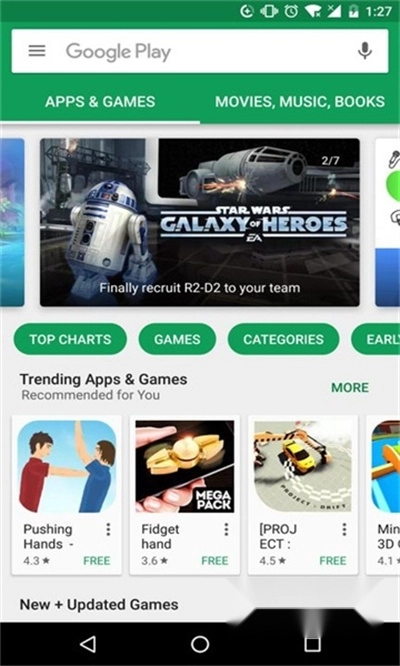This screenshot has height=666, width=400.
Task: Open the hamburger navigation menu
Action: [x=37, y=51]
